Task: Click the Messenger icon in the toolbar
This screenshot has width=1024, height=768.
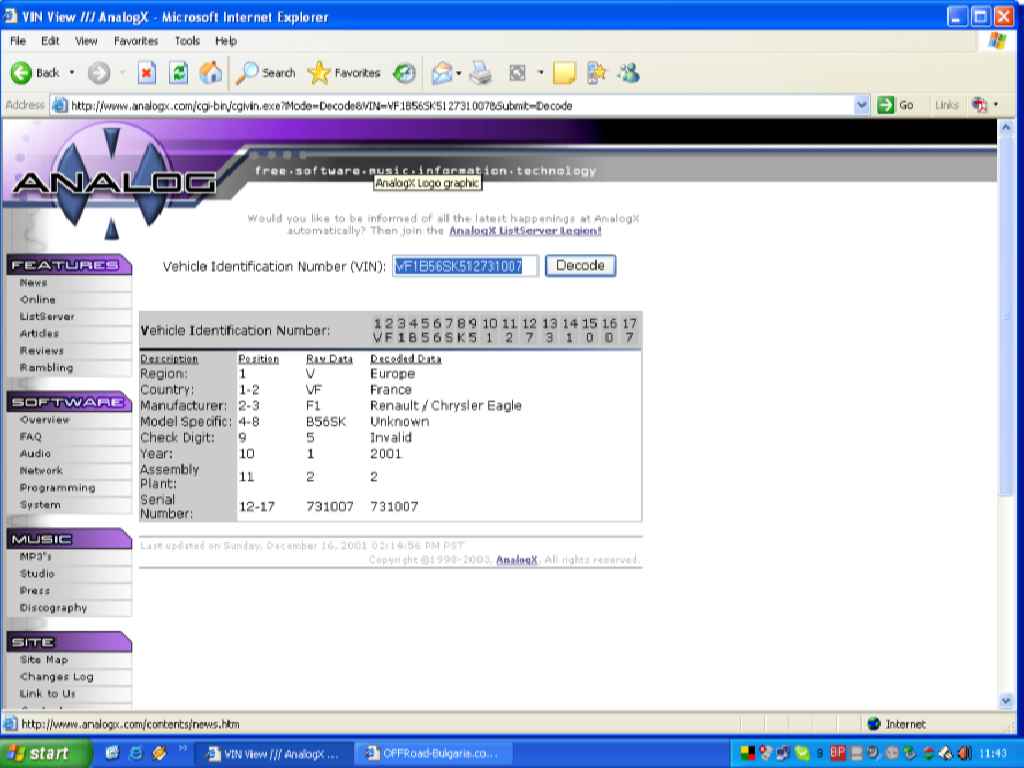Action: click(628, 73)
